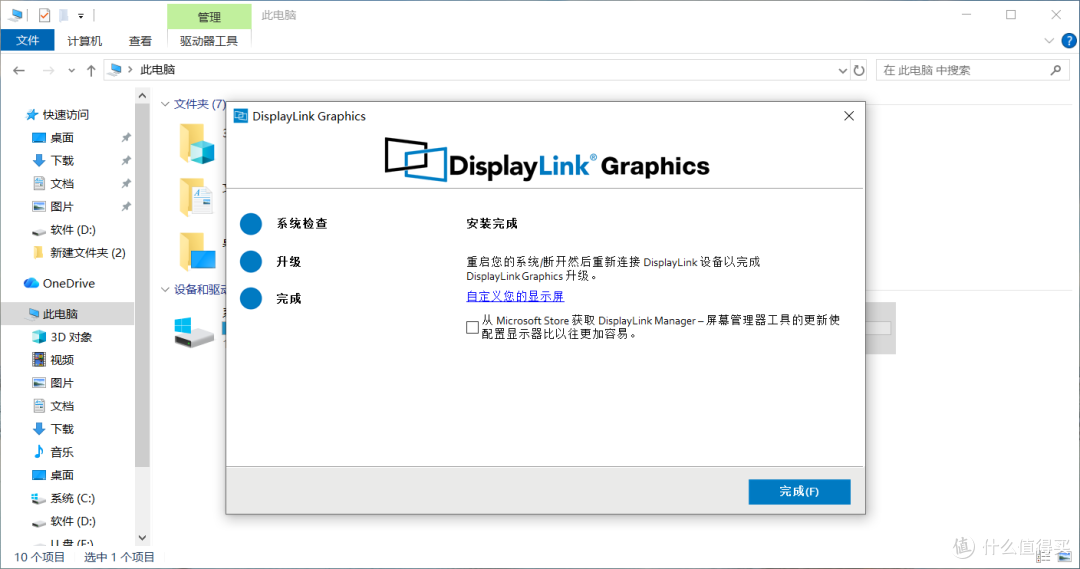This screenshot has width=1080, height=569.
Task: Open Explorer help question mark icon
Action: pos(1068,41)
